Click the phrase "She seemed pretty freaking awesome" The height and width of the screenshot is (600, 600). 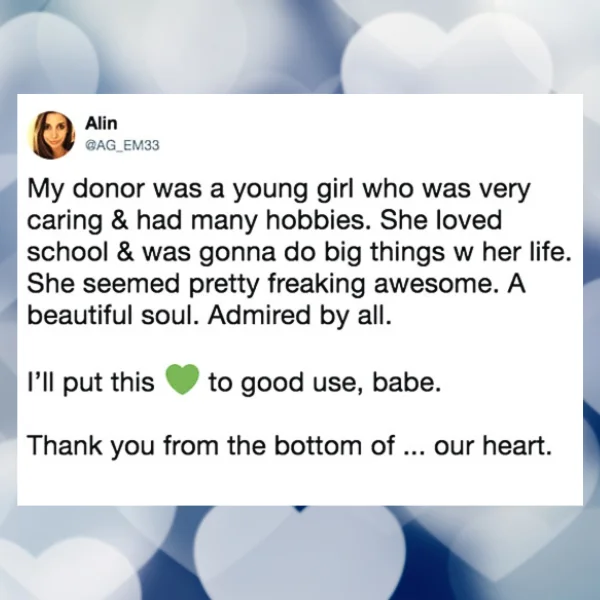(x=260, y=285)
